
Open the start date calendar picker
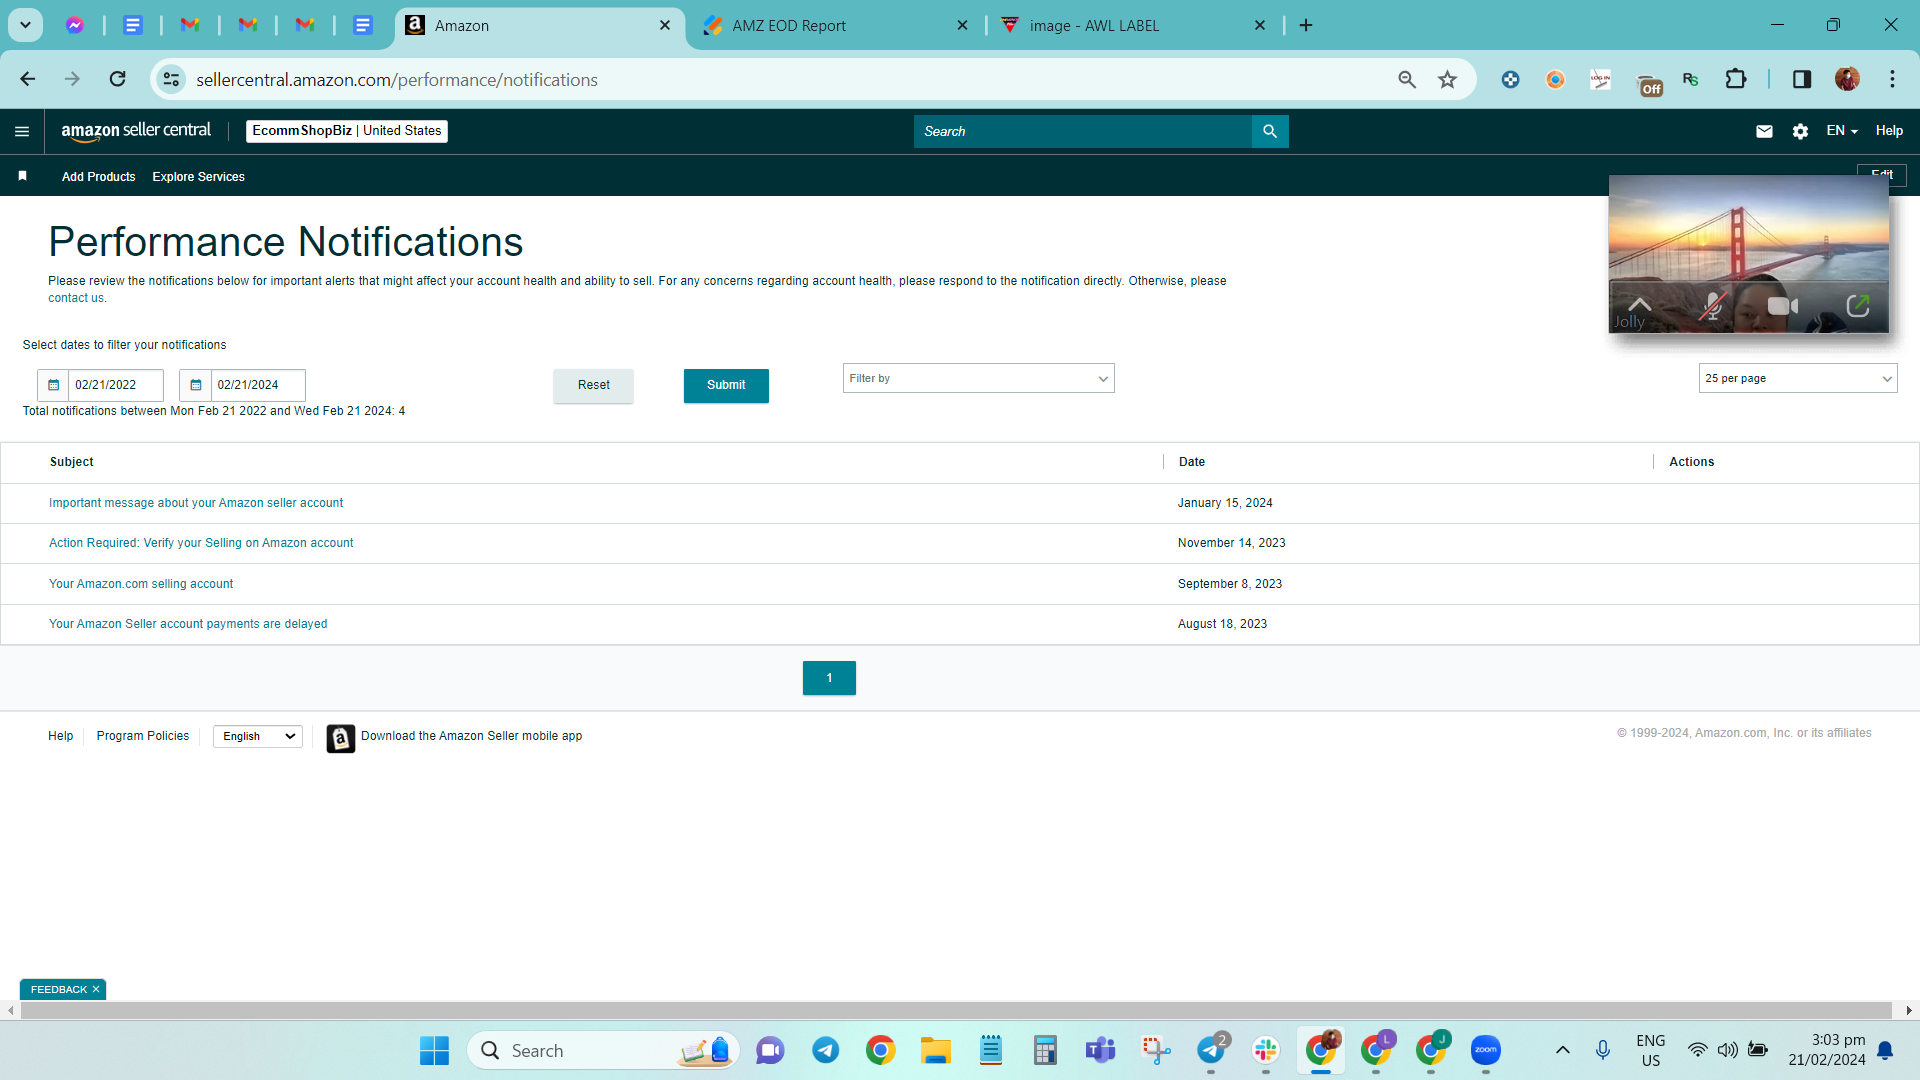coord(54,385)
